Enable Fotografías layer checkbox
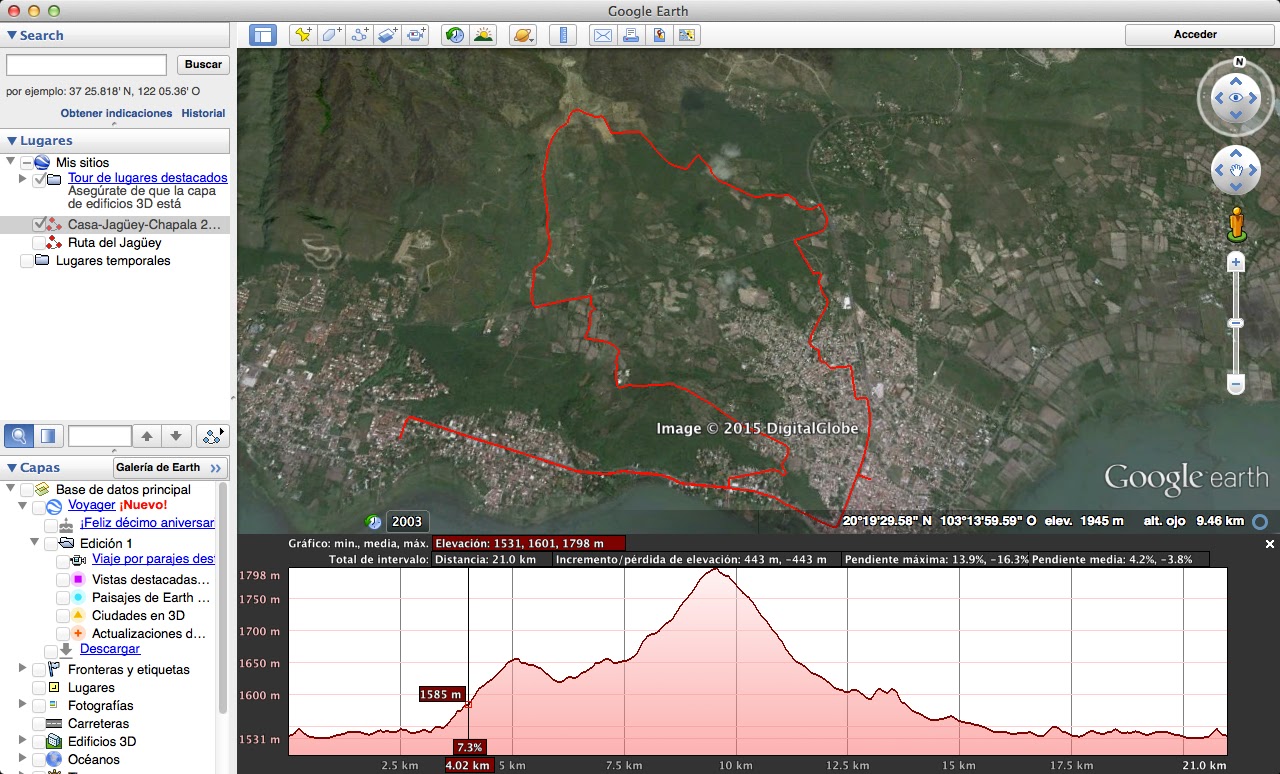The image size is (1280, 774). 39,706
